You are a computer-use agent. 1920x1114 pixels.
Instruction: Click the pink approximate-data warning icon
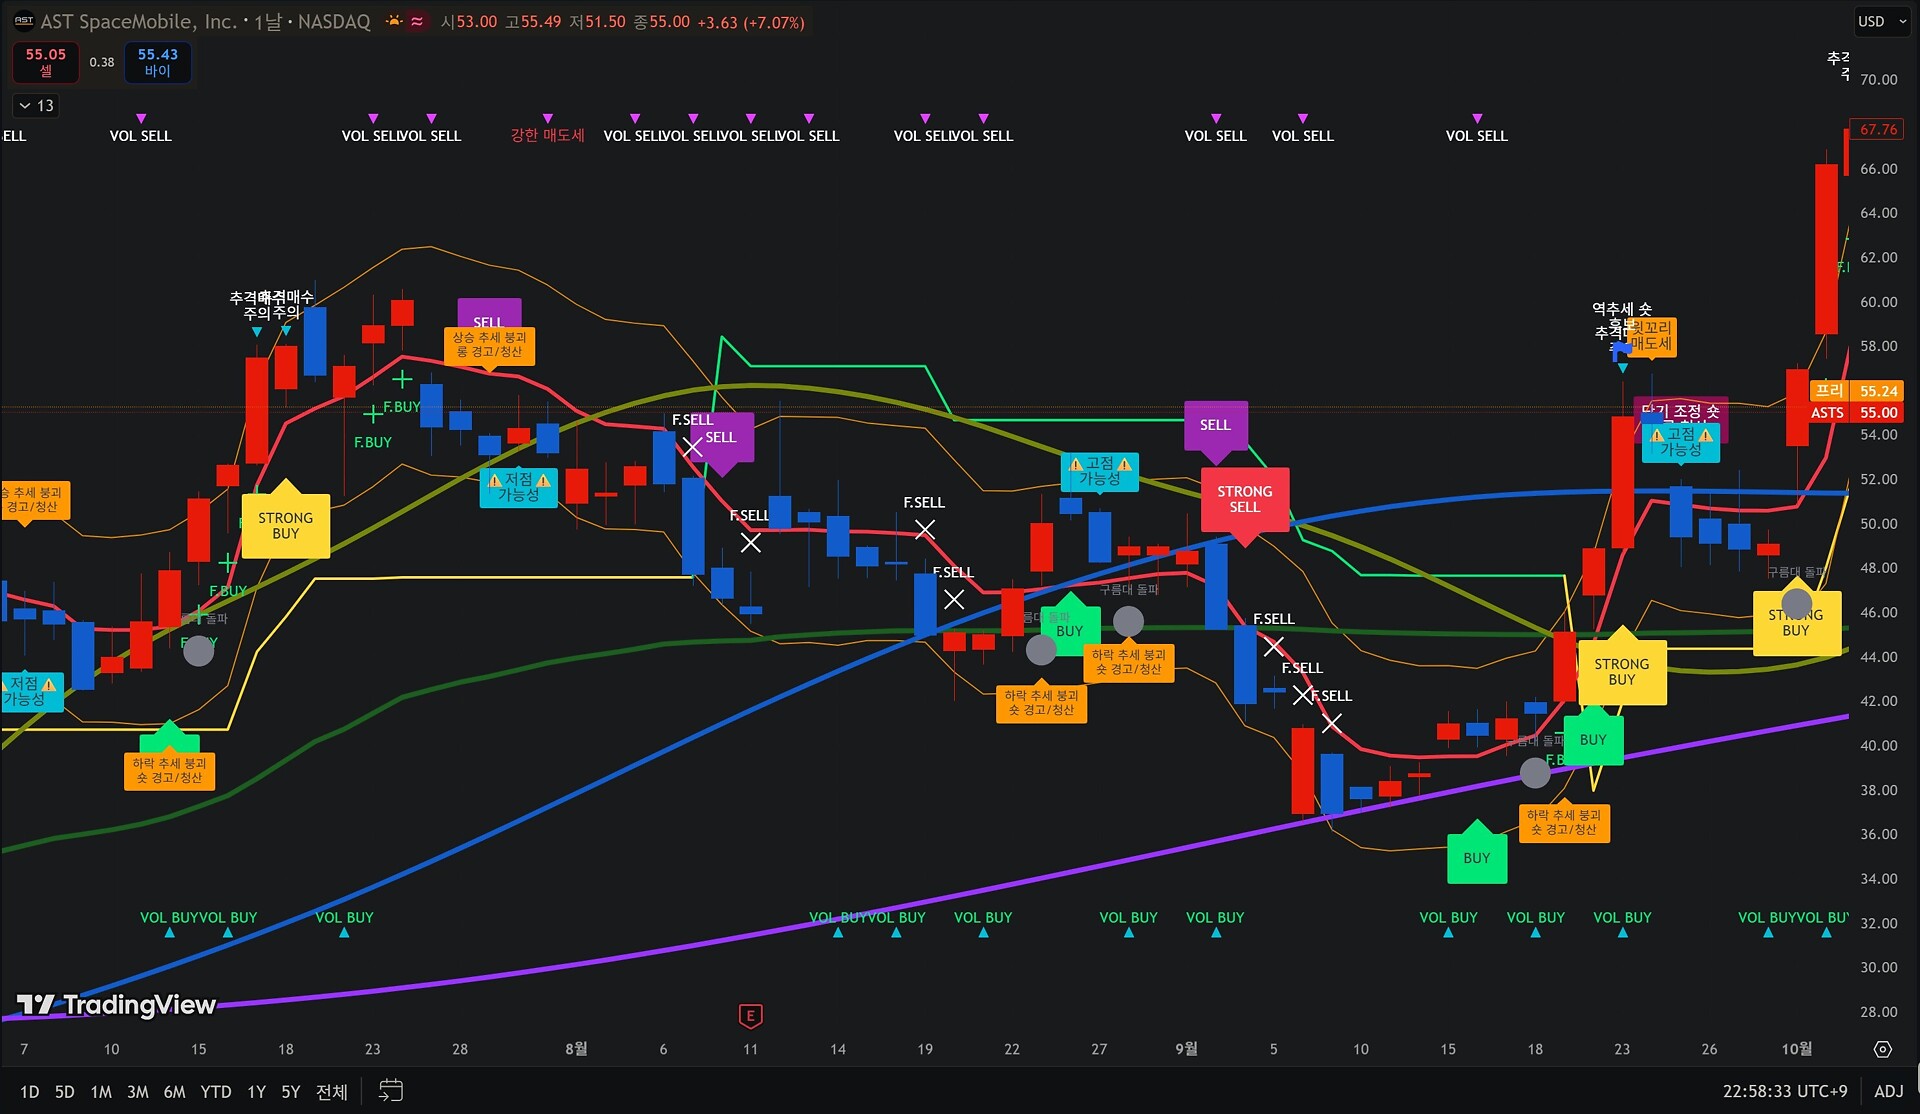[x=417, y=21]
